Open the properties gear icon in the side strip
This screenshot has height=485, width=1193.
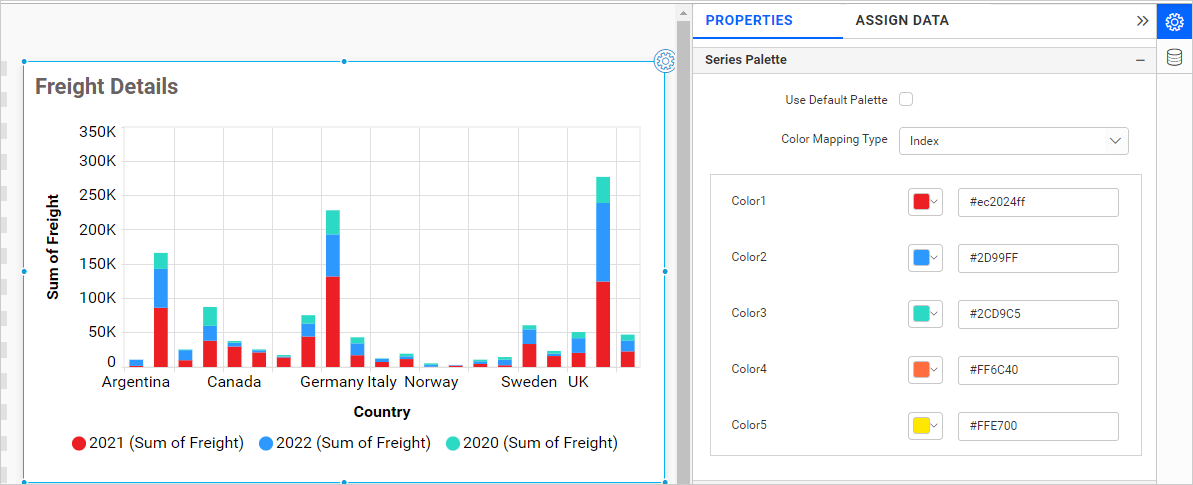click(1174, 21)
